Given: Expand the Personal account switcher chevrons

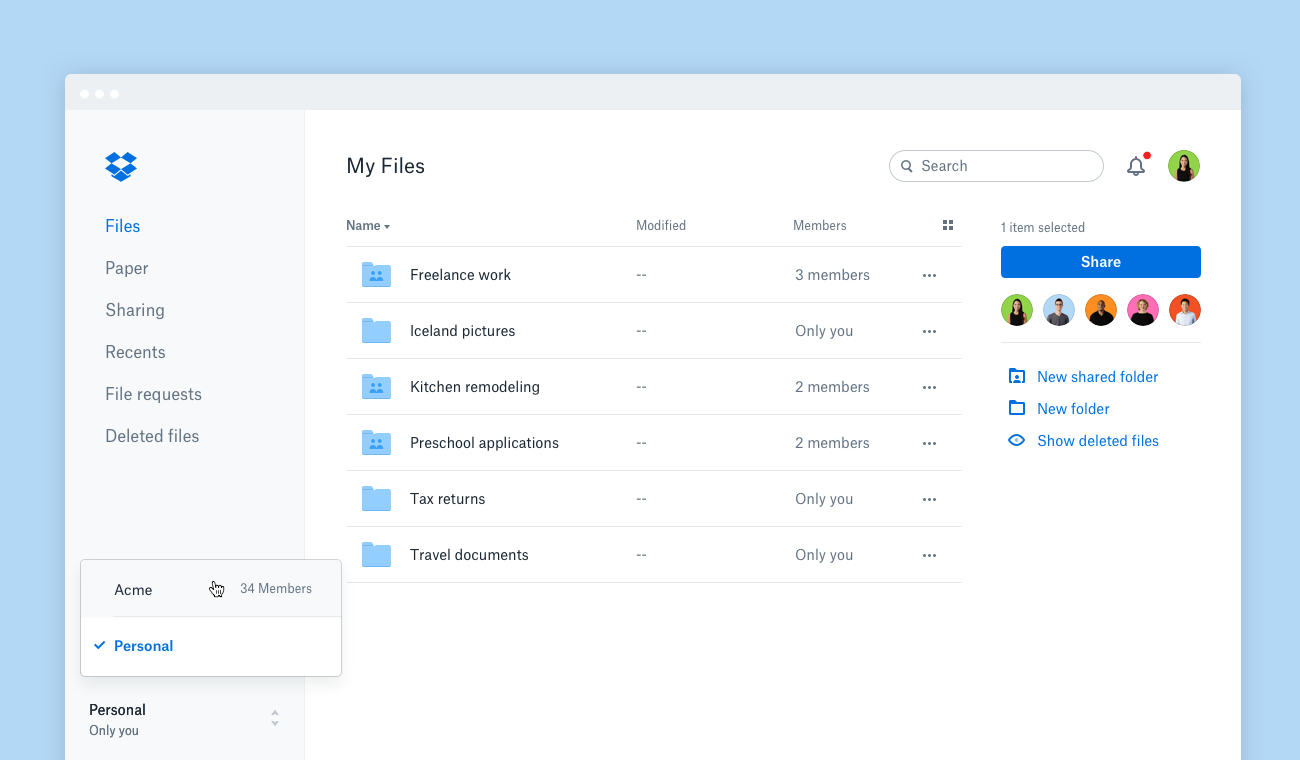Looking at the screenshot, I should [274, 718].
